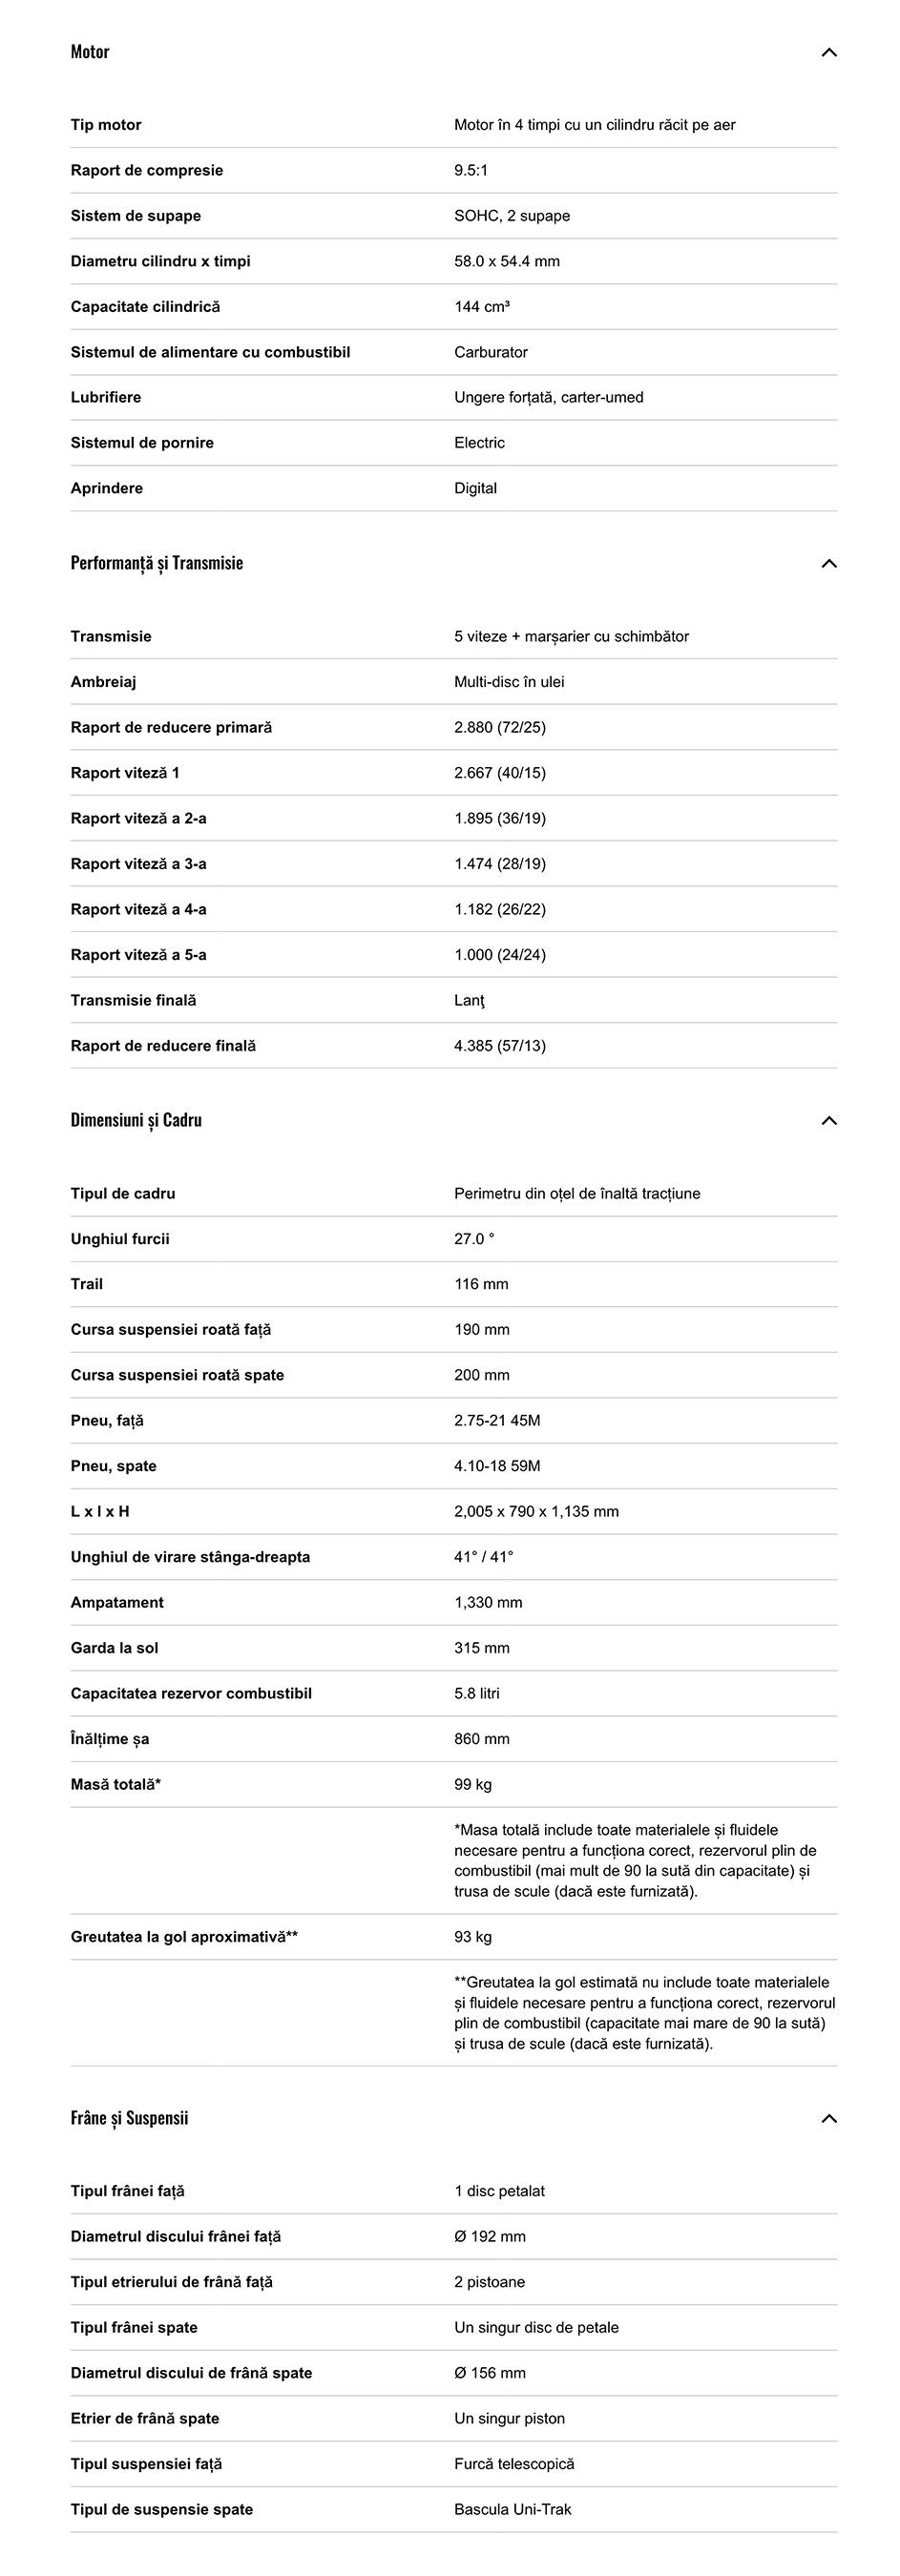This screenshot has width=900, height=2576.
Task: Select the Sistemul de pornire label
Action: [x=142, y=443]
